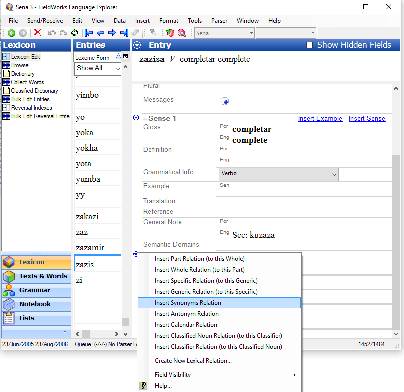Click the grayed link icon in toolbar
This screenshot has height=392, width=404.
point(135,33)
